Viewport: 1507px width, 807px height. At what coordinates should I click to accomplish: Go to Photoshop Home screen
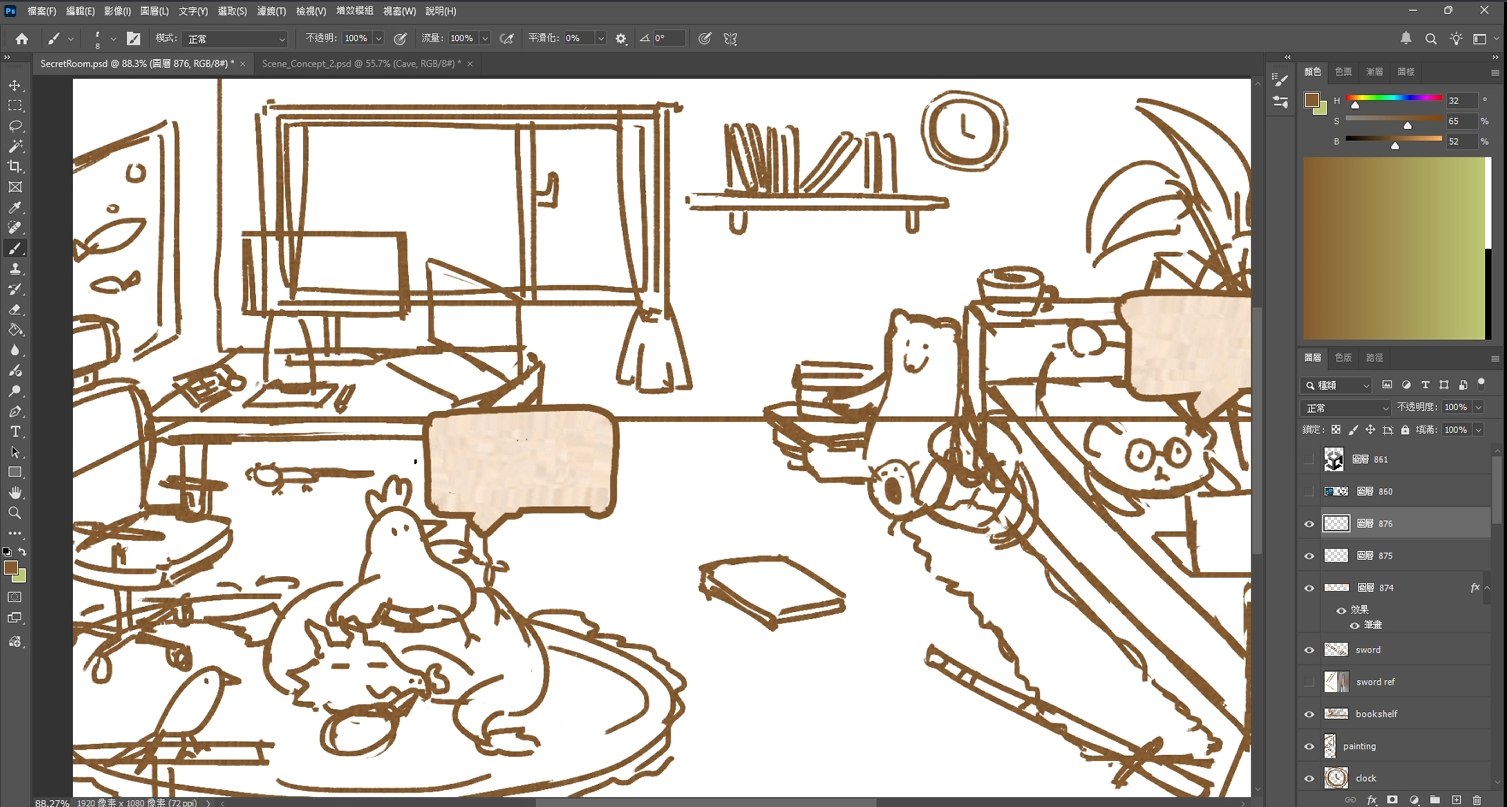(x=21, y=39)
